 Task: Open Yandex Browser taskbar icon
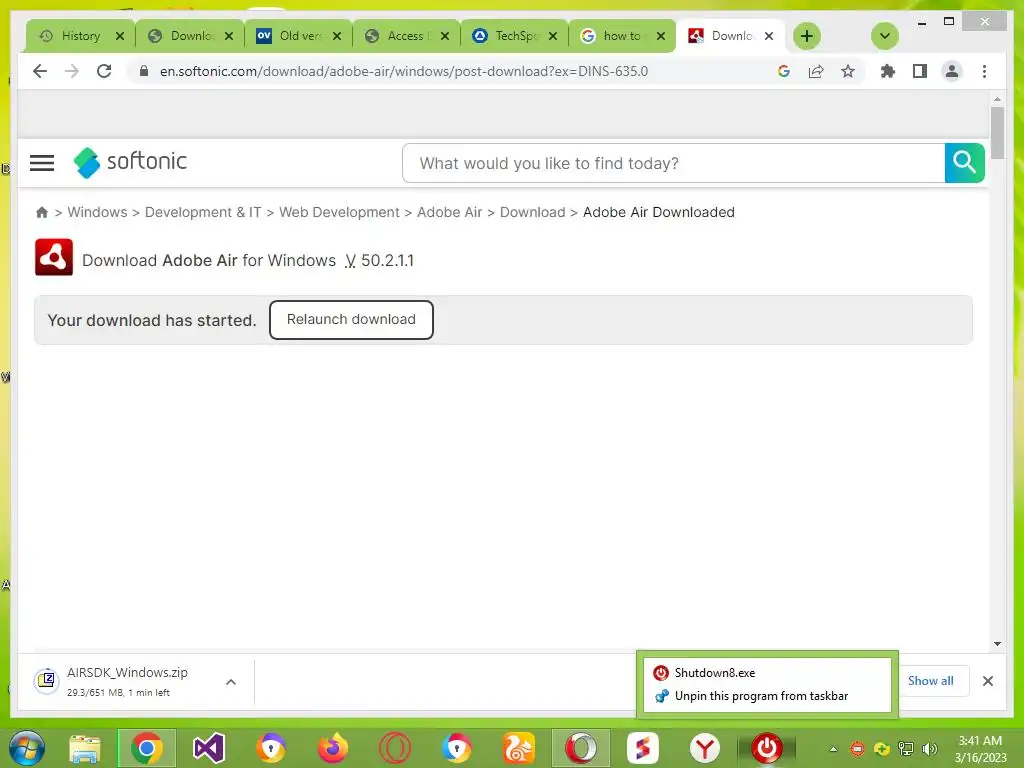(x=704, y=748)
